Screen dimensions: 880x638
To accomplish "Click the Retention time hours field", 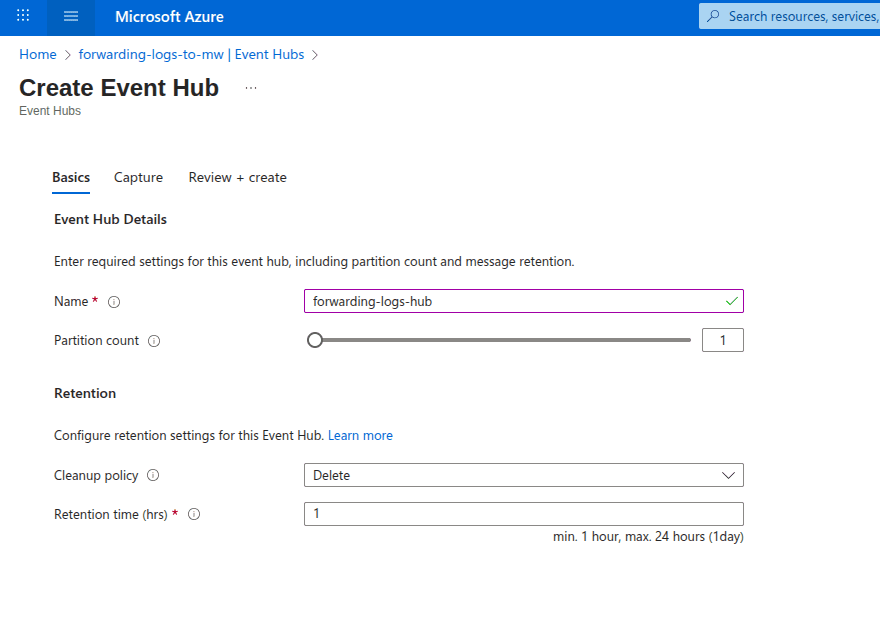I will tap(523, 514).
